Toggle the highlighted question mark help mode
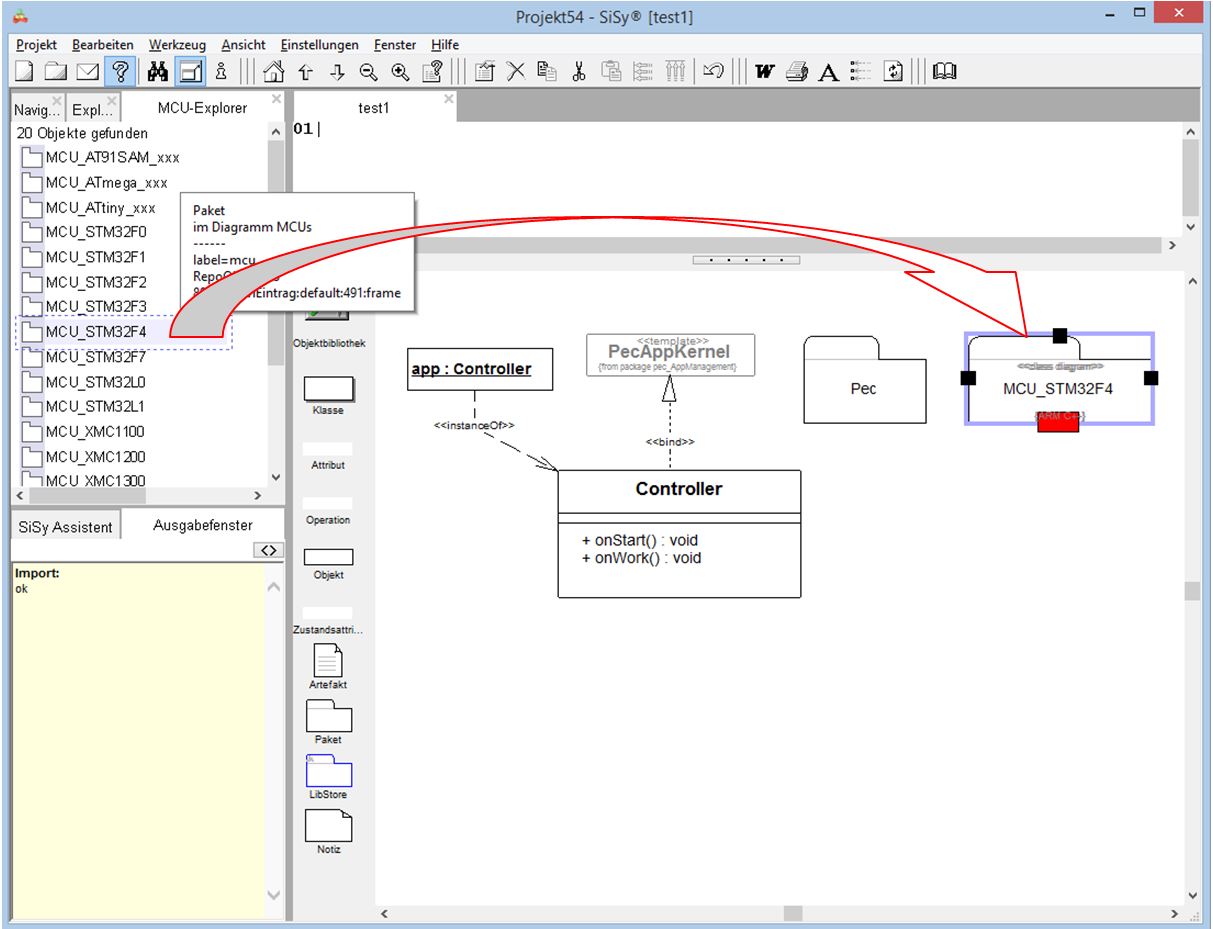This screenshot has height=929, width=1213. point(121,71)
